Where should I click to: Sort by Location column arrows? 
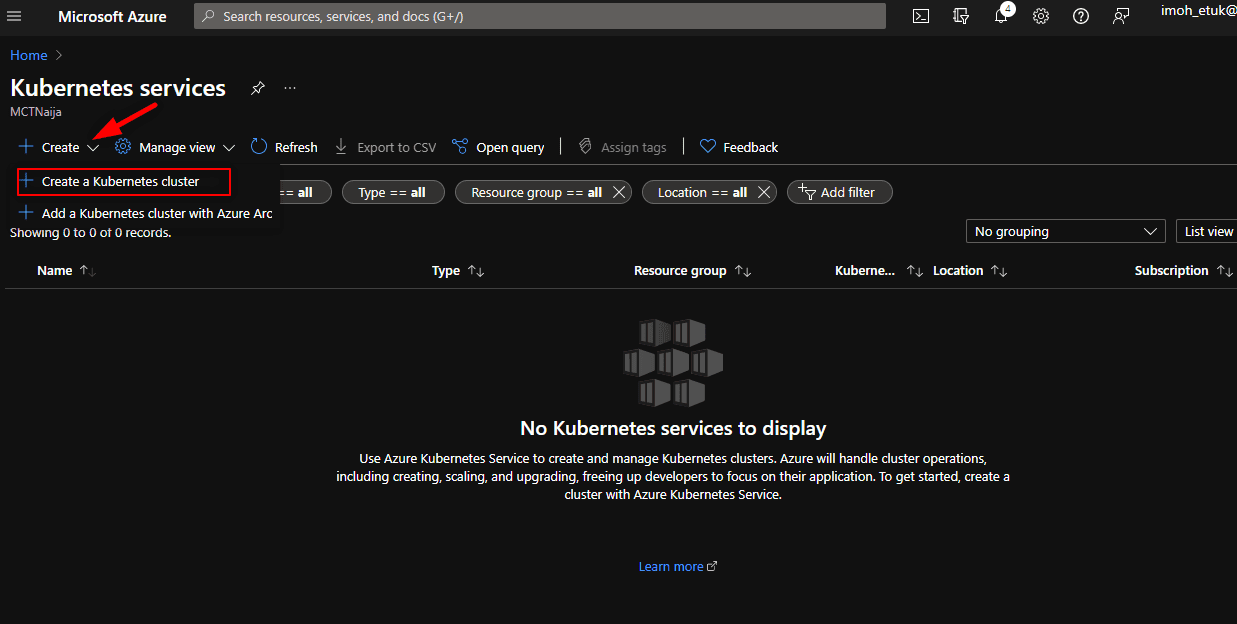(x=999, y=271)
